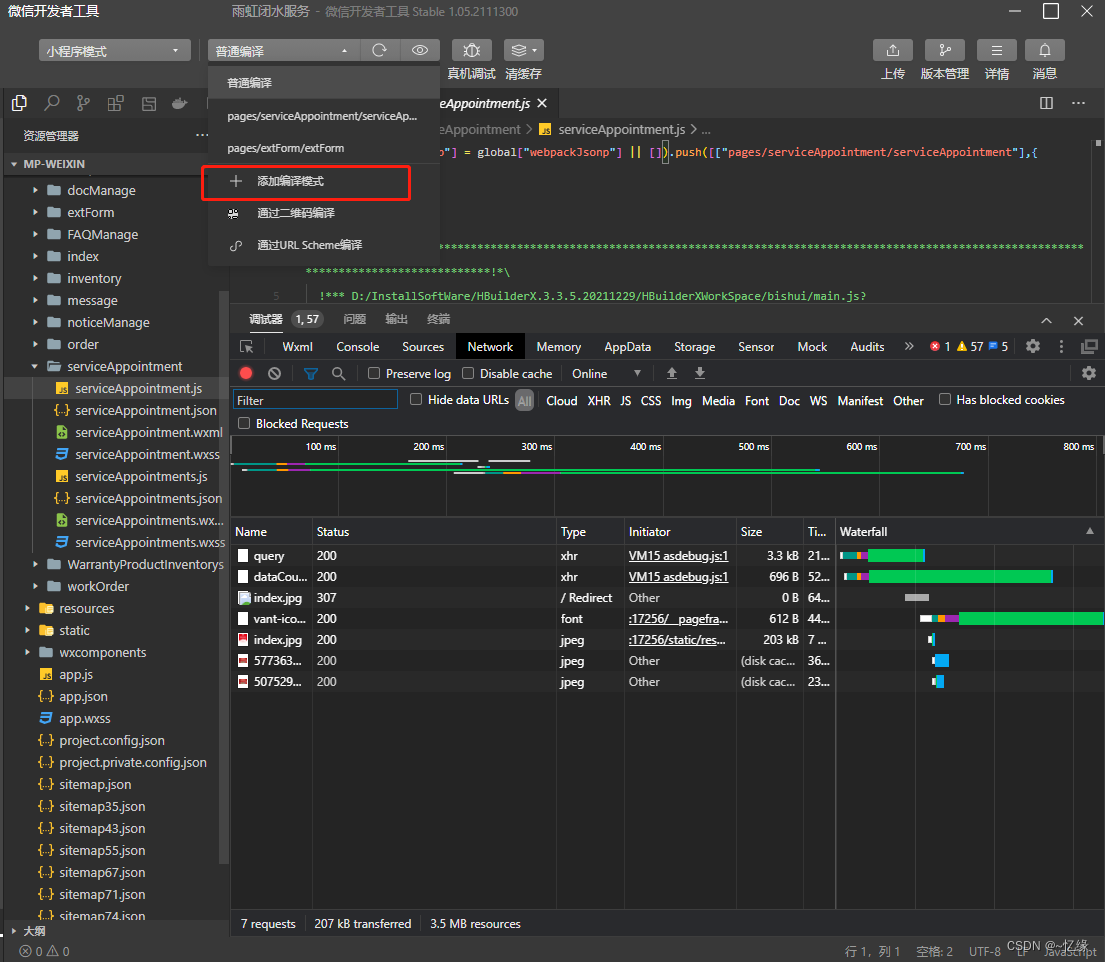The width and height of the screenshot is (1105, 962).
Task: Open the messages bell icon
Action: (1044, 50)
